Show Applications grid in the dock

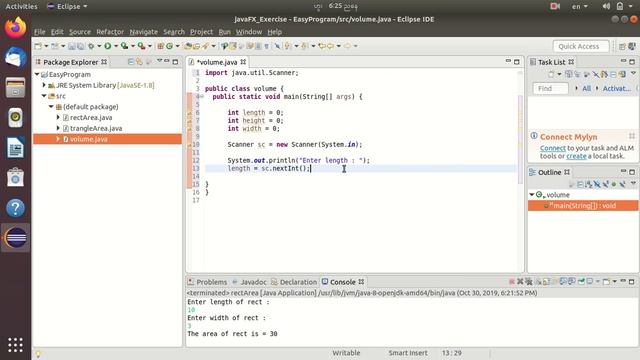point(16,345)
